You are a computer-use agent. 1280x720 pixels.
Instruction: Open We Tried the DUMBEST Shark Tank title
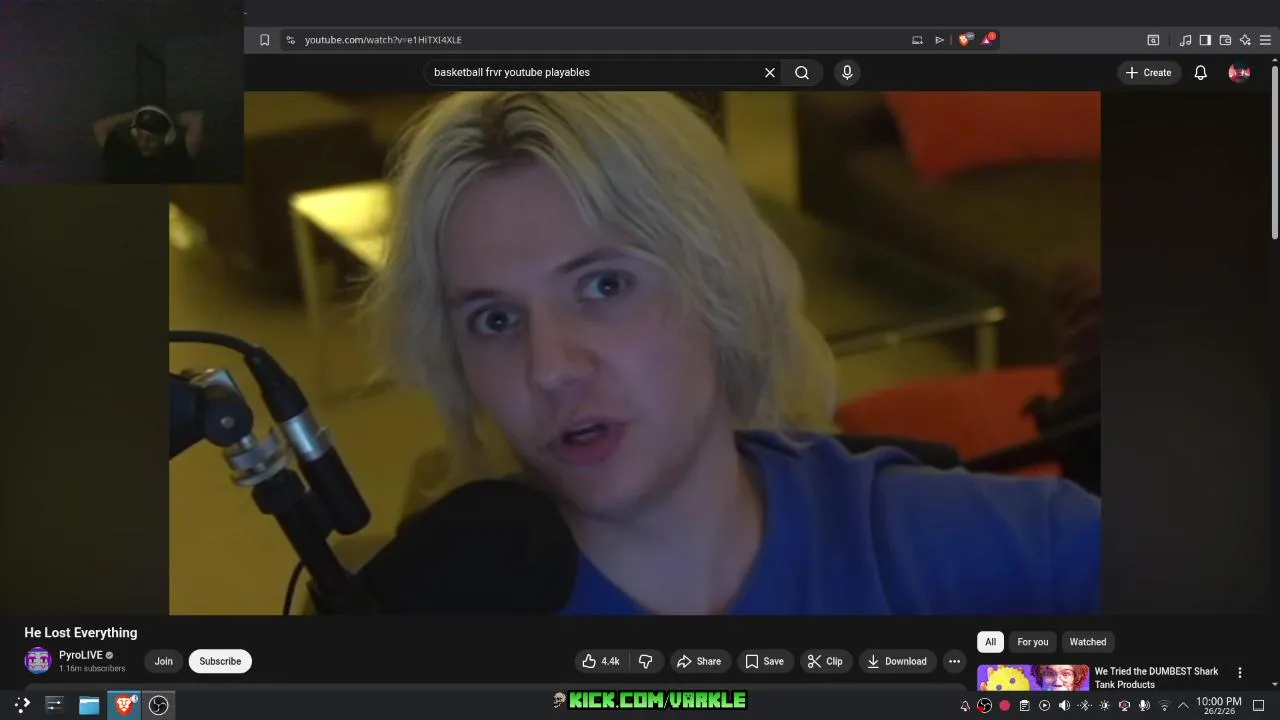tap(1157, 678)
